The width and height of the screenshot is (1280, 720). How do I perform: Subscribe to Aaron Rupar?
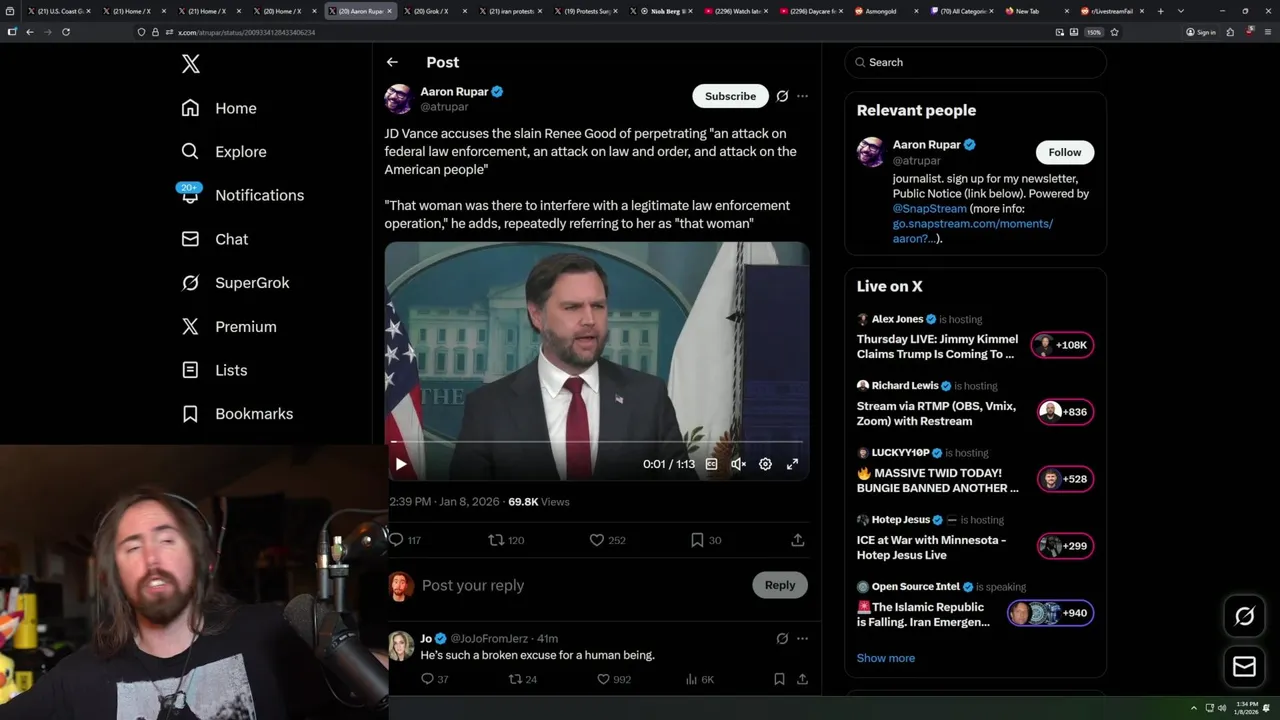730,96
